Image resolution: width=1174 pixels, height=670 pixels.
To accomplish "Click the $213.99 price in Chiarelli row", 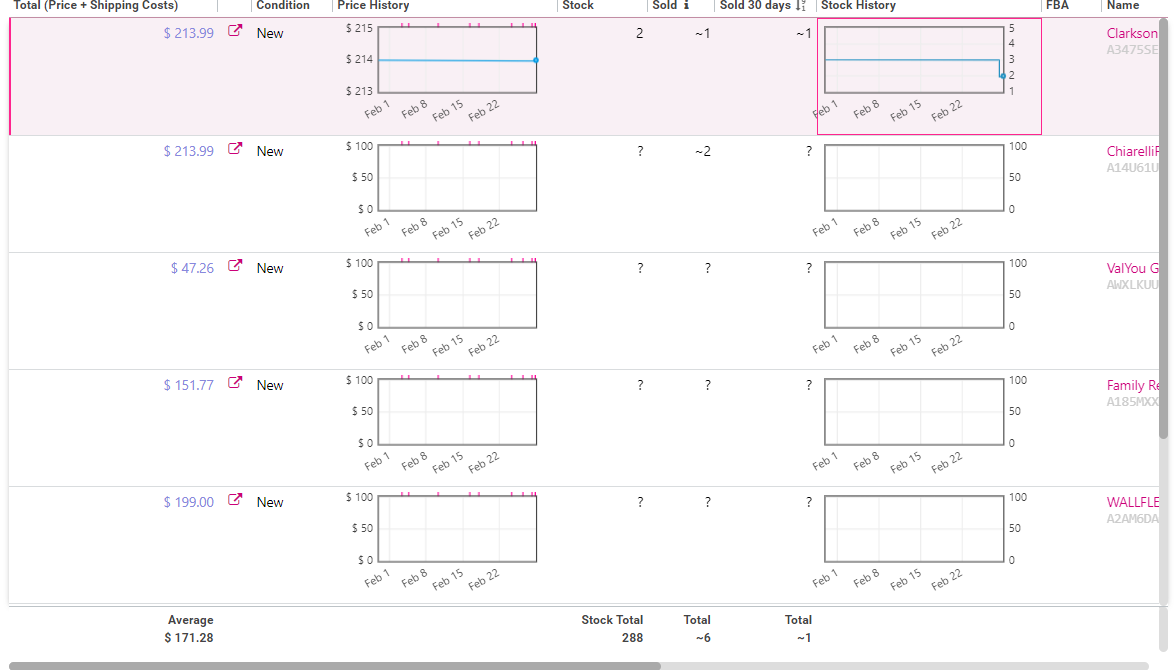I will click(189, 151).
